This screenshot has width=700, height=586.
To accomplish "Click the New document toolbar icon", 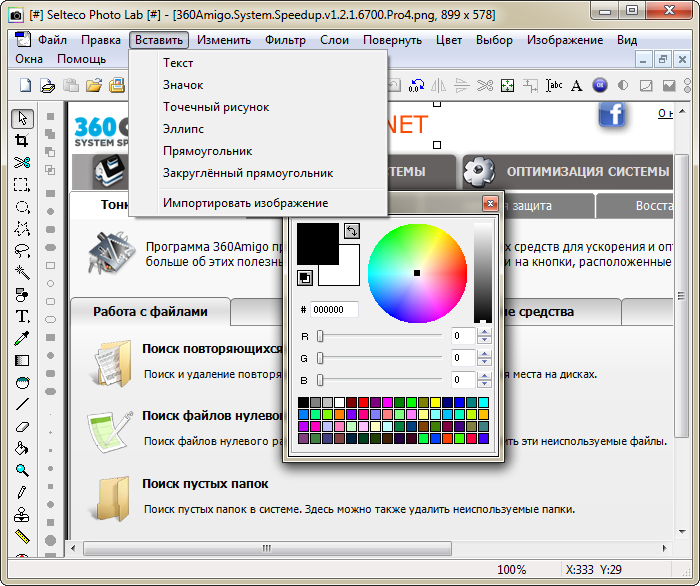I will pyautogui.click(x=25, y=85).
